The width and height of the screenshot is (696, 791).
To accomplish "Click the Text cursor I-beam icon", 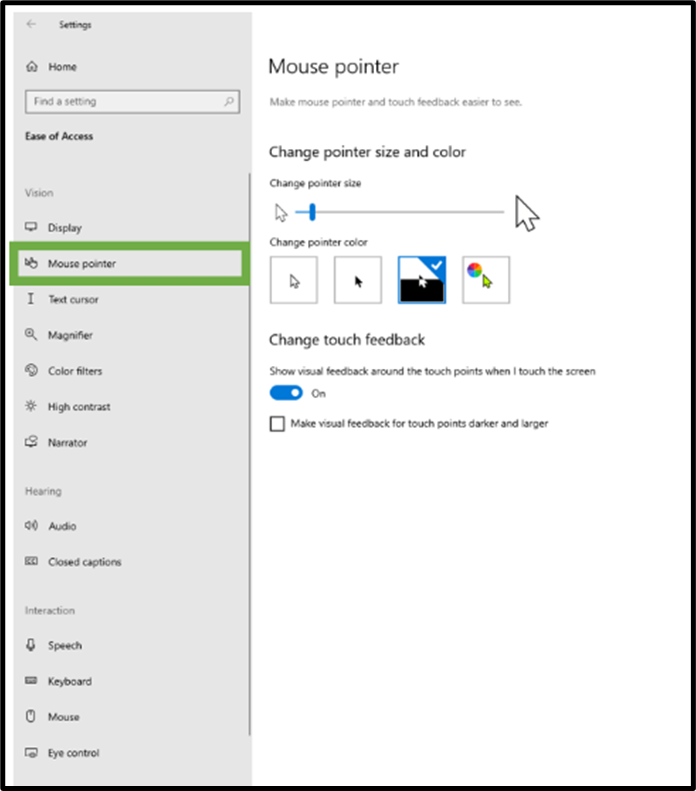I will click(x=31, y=299).
